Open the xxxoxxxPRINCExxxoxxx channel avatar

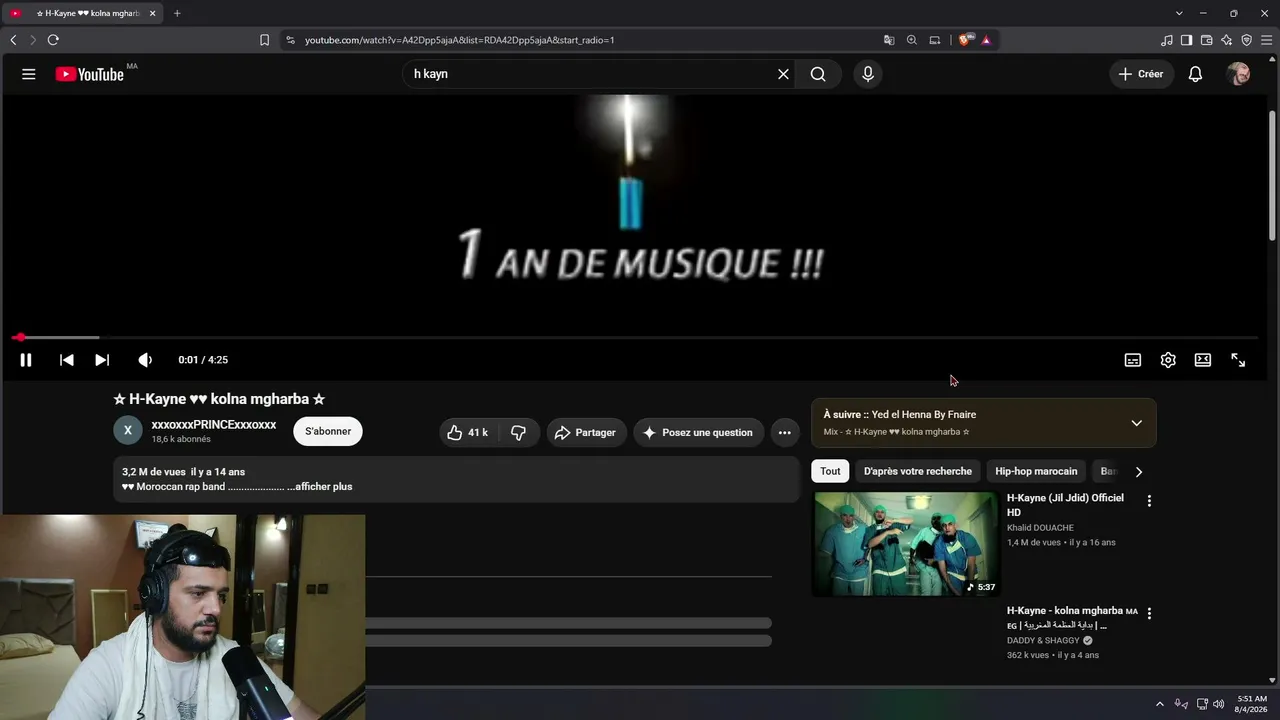click(127, 431)
